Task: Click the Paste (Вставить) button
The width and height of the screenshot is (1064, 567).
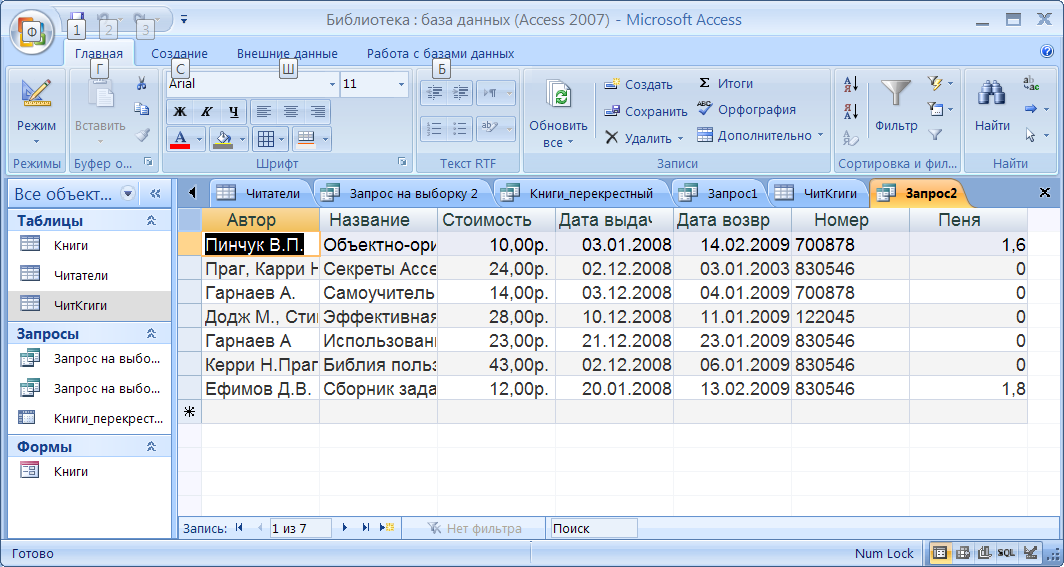Action: point(100,111)
